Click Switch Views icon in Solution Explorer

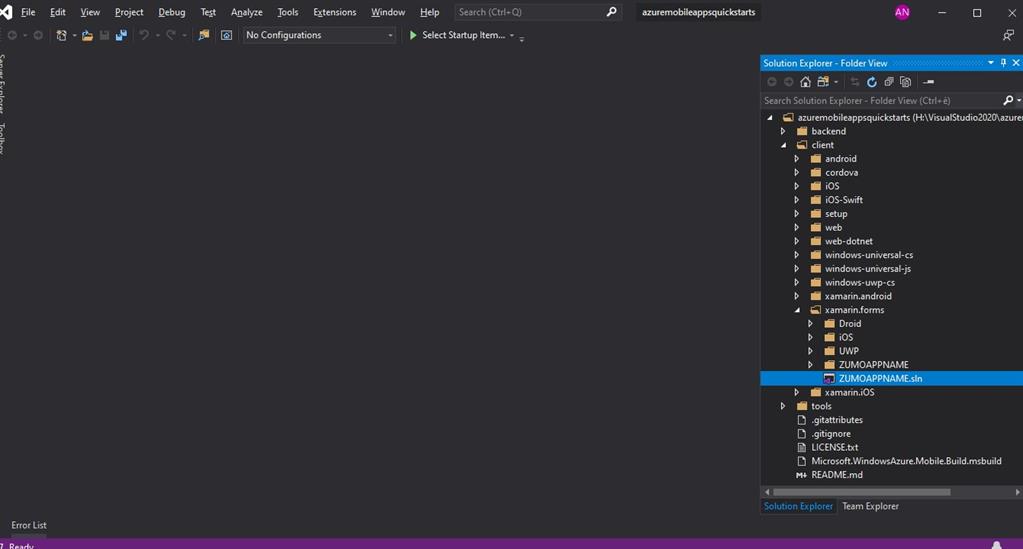(823, 82)
